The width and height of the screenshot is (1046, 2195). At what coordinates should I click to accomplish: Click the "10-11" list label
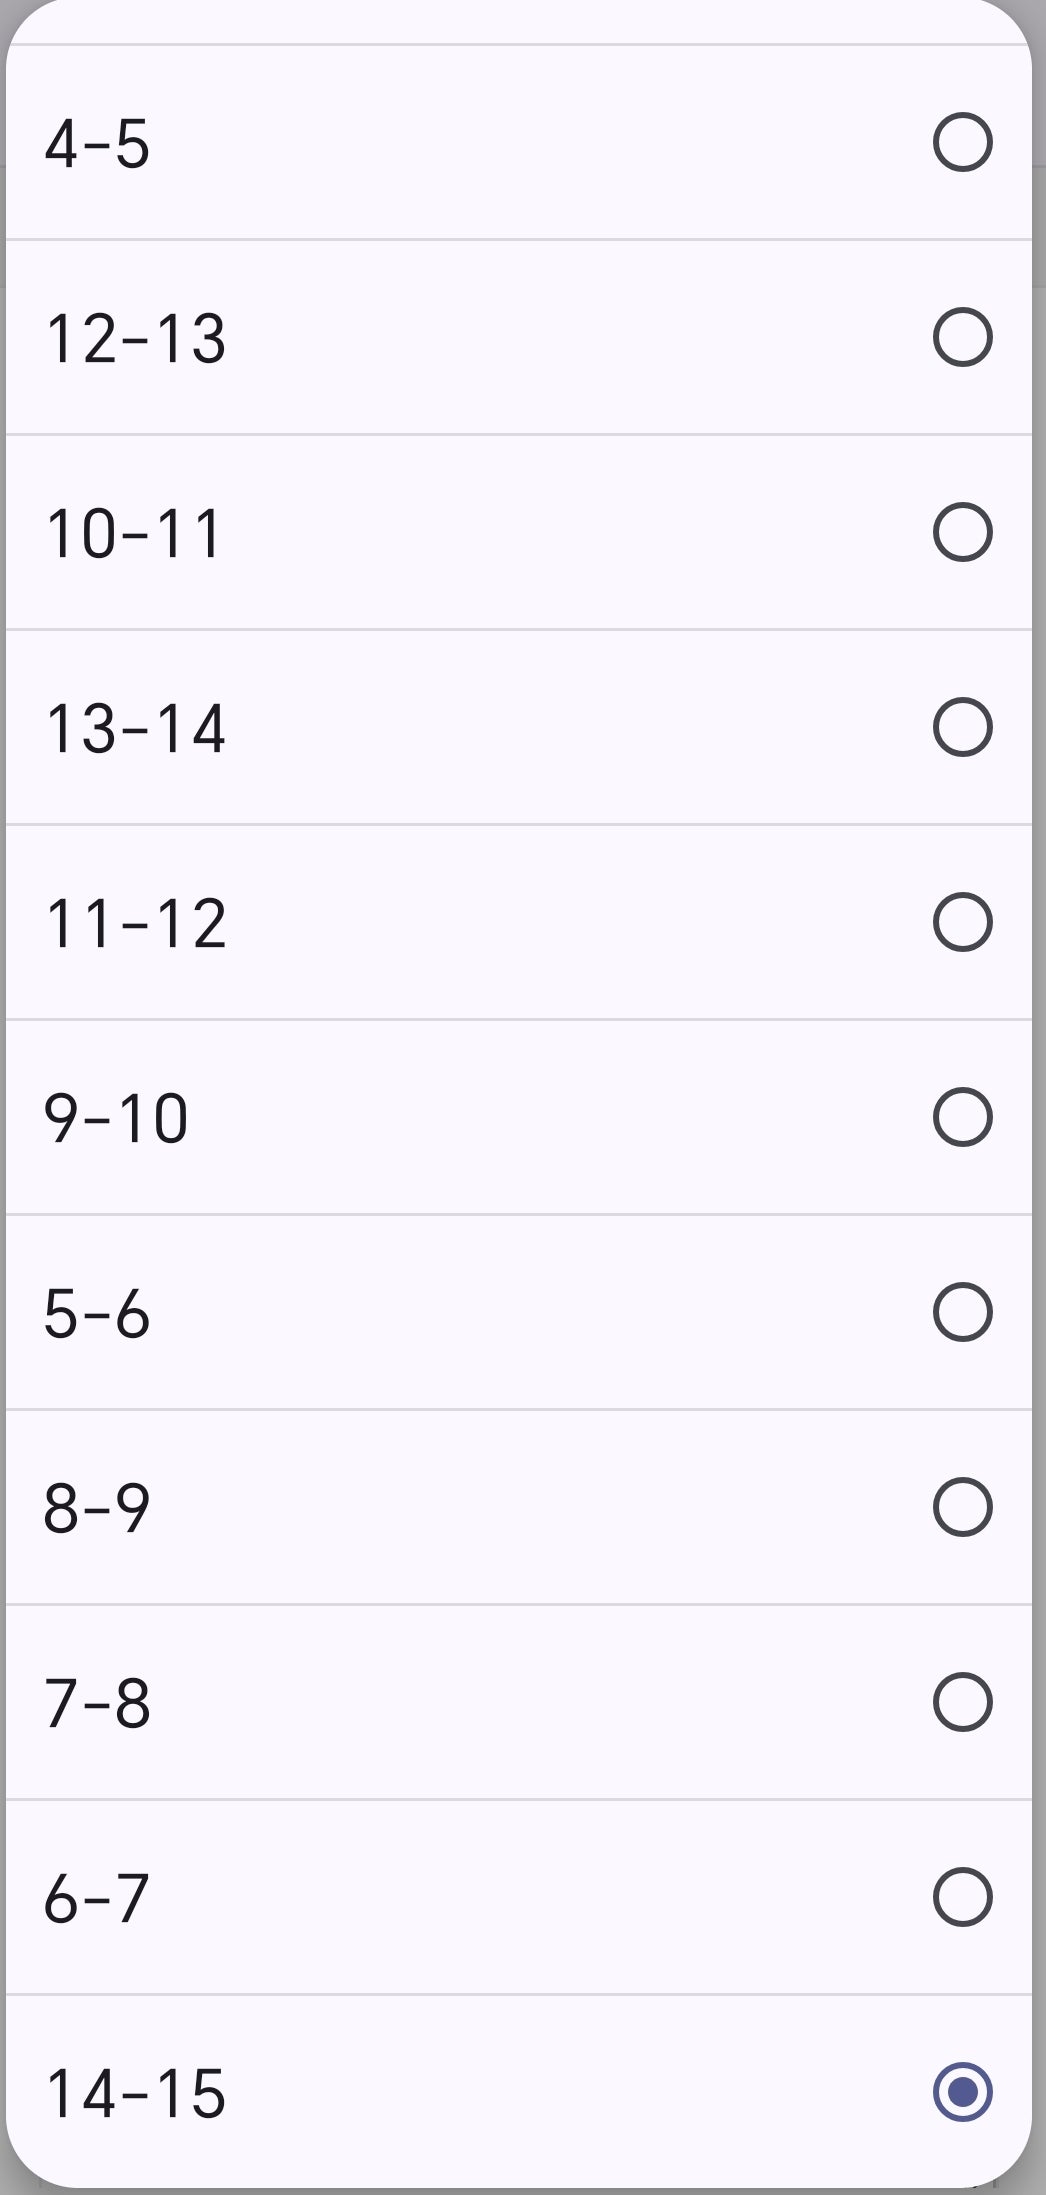(x=134, y=533)
